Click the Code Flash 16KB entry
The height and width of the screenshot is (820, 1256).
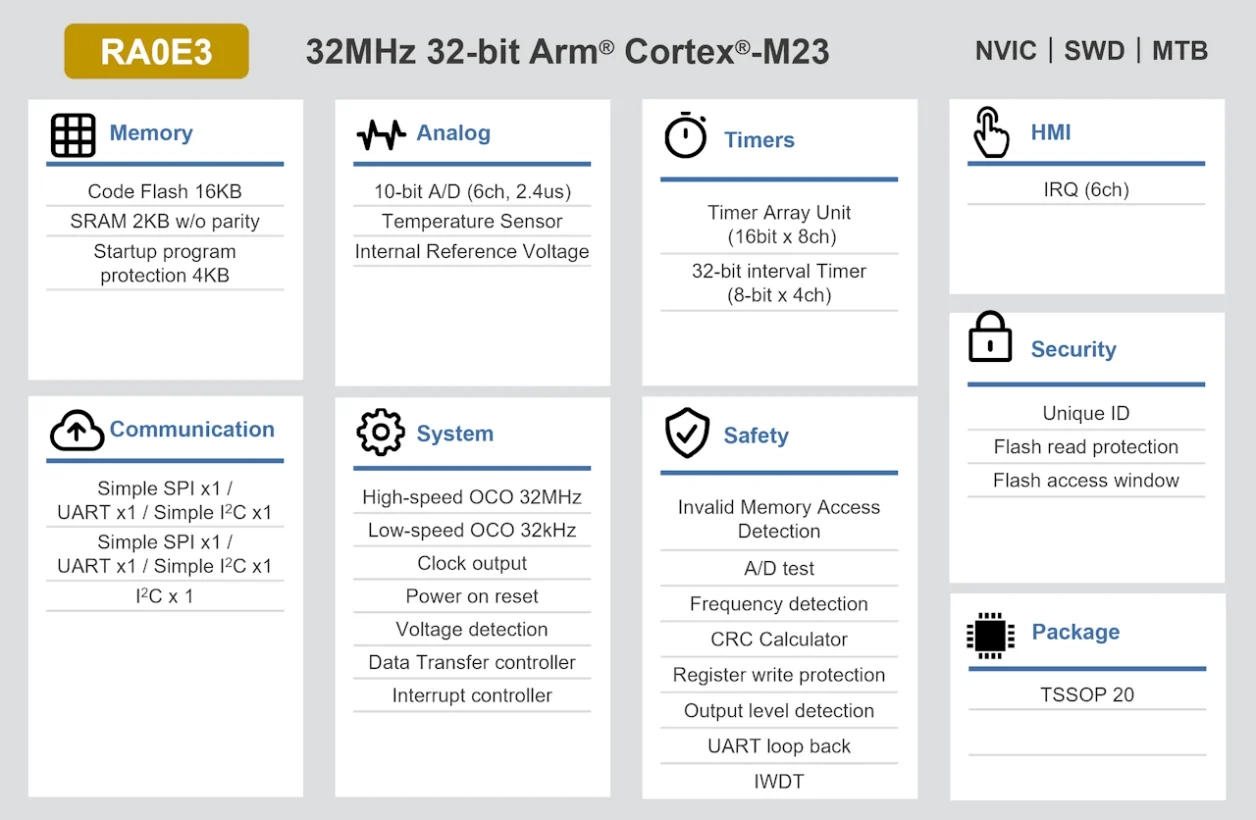(165, 191)
